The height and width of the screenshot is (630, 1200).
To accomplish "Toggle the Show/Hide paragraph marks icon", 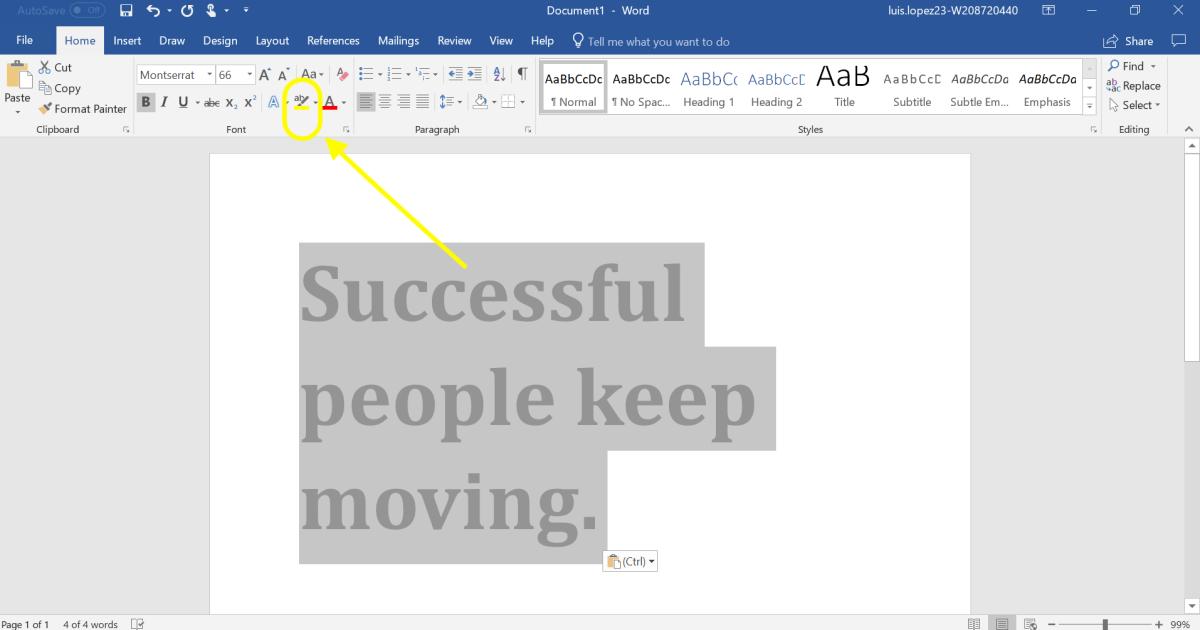I will tap(520, 73).
